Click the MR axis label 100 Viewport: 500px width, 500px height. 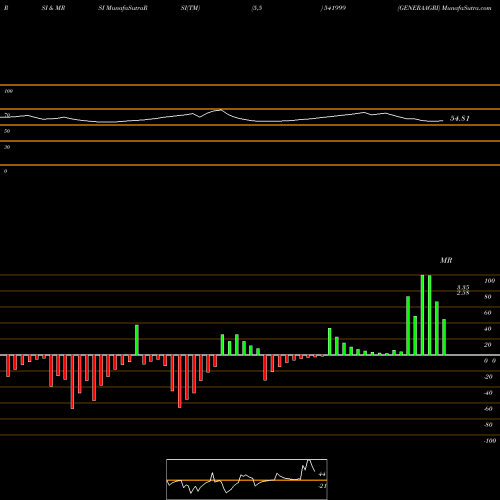click(x=489, y=281)
